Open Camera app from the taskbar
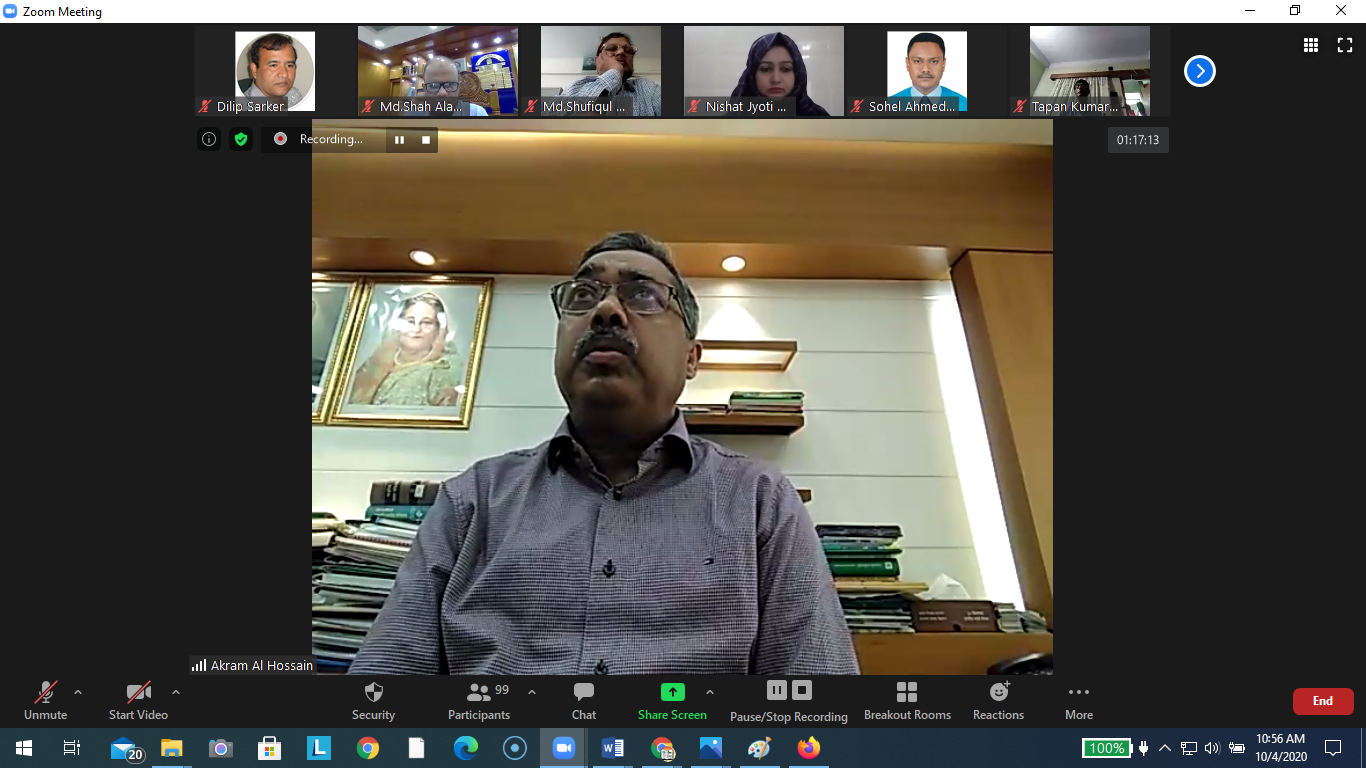The image size is (1366, 768). [221, 748]
